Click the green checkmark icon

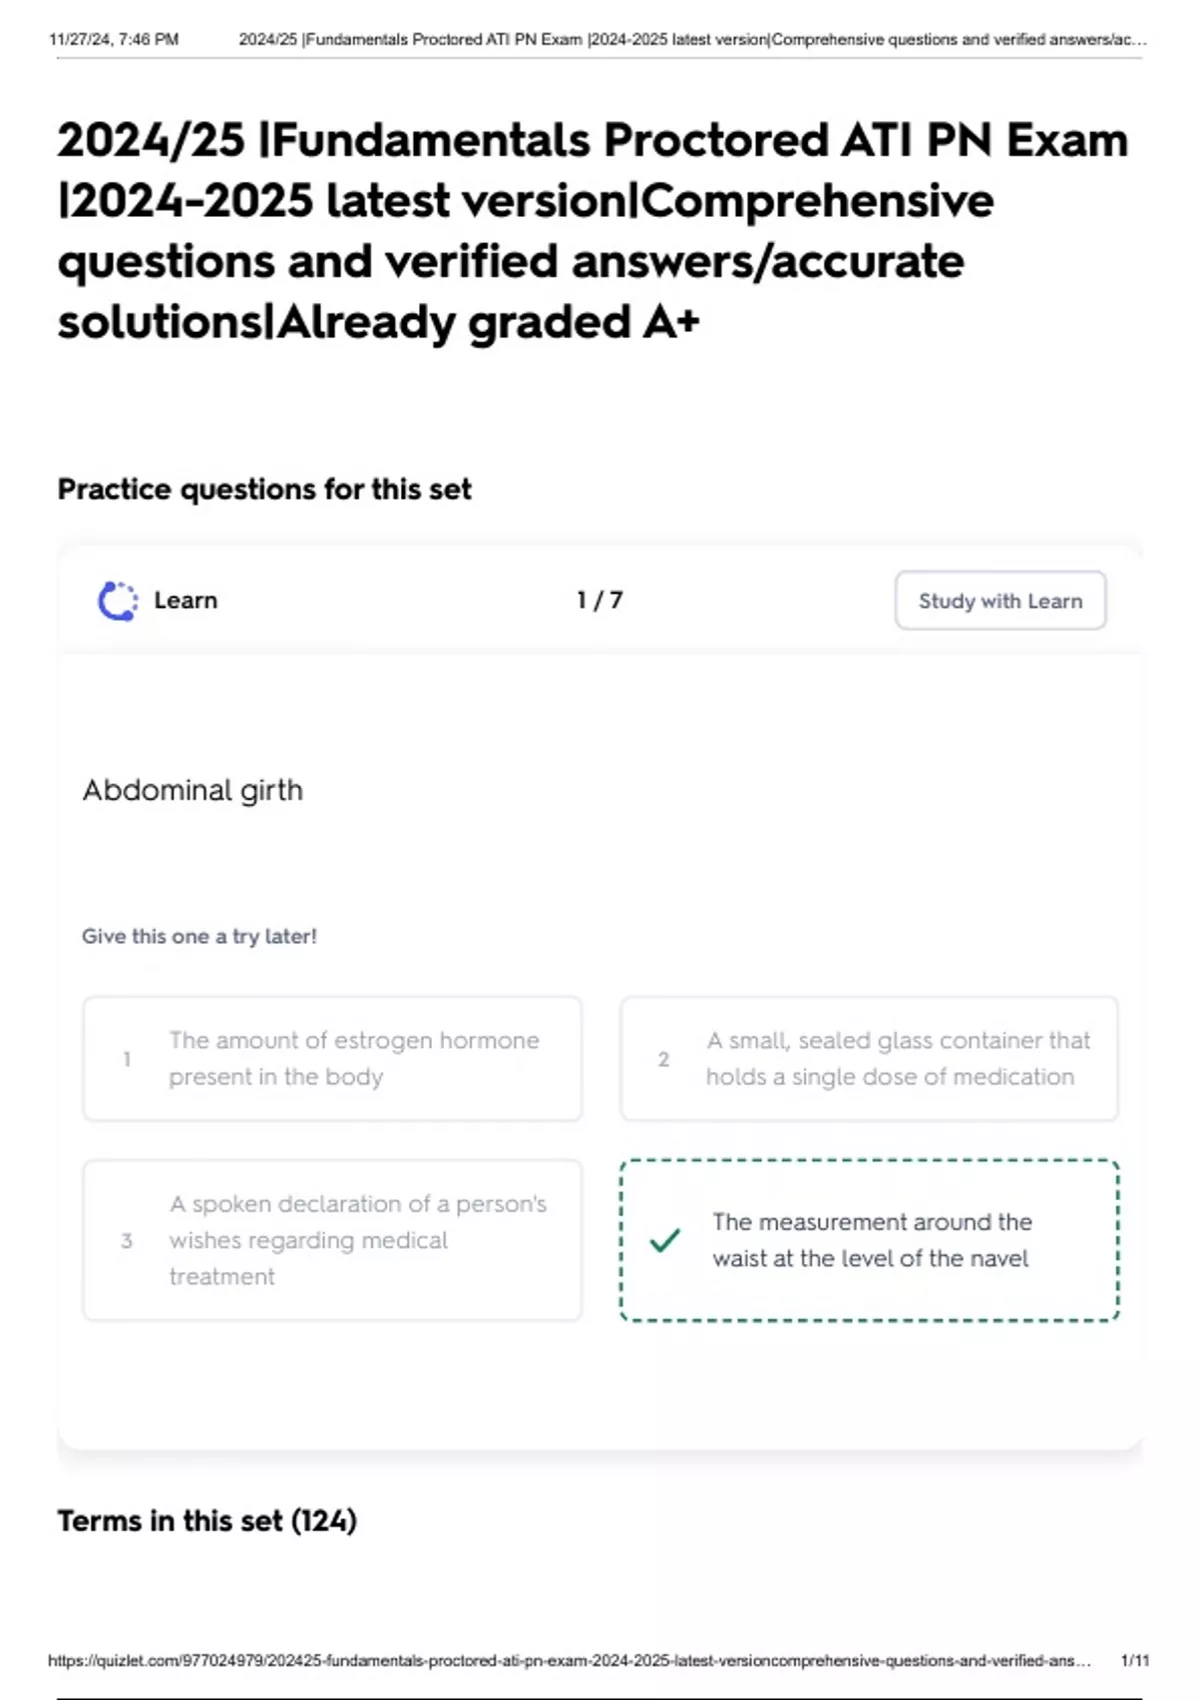[x=665, y=1240]
